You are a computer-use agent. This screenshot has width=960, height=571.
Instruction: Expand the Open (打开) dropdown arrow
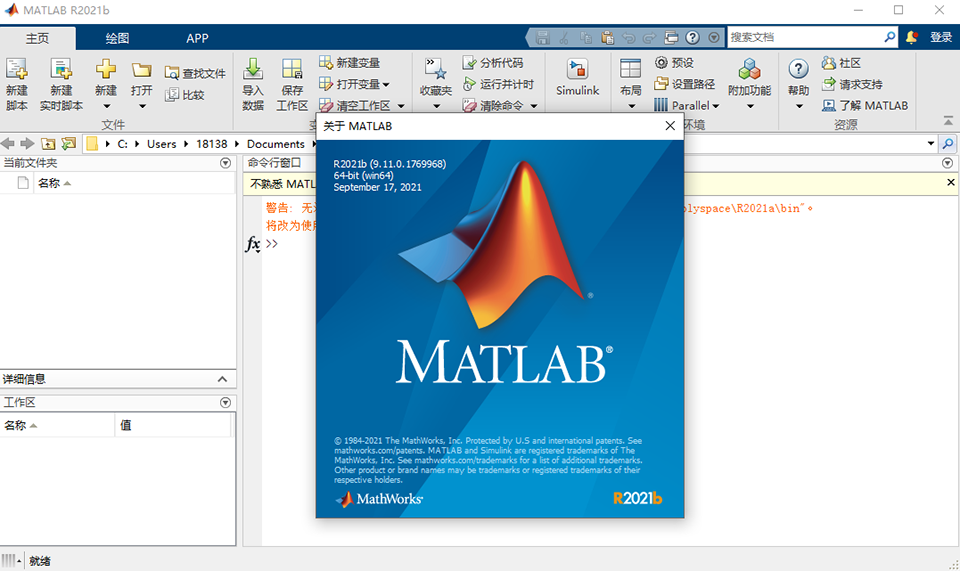click(142, 106)
